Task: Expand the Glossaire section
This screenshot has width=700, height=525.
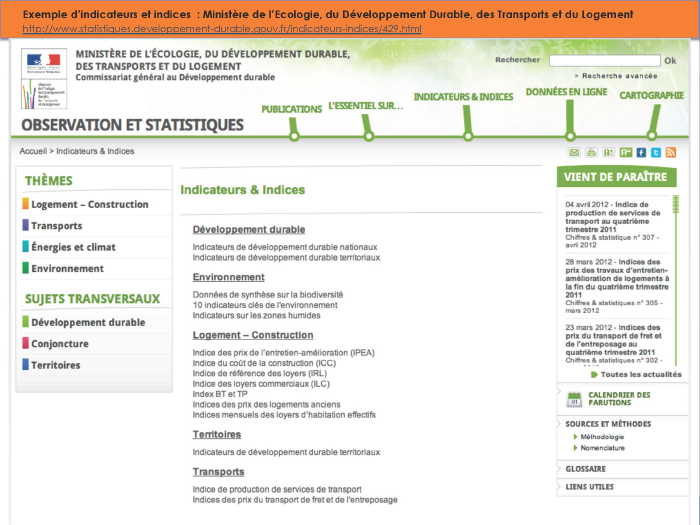Action: pos(586,468)
